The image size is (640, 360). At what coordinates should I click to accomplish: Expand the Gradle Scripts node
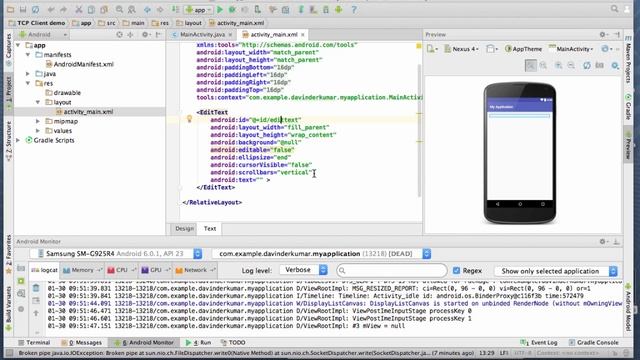[x=18, y=140]
